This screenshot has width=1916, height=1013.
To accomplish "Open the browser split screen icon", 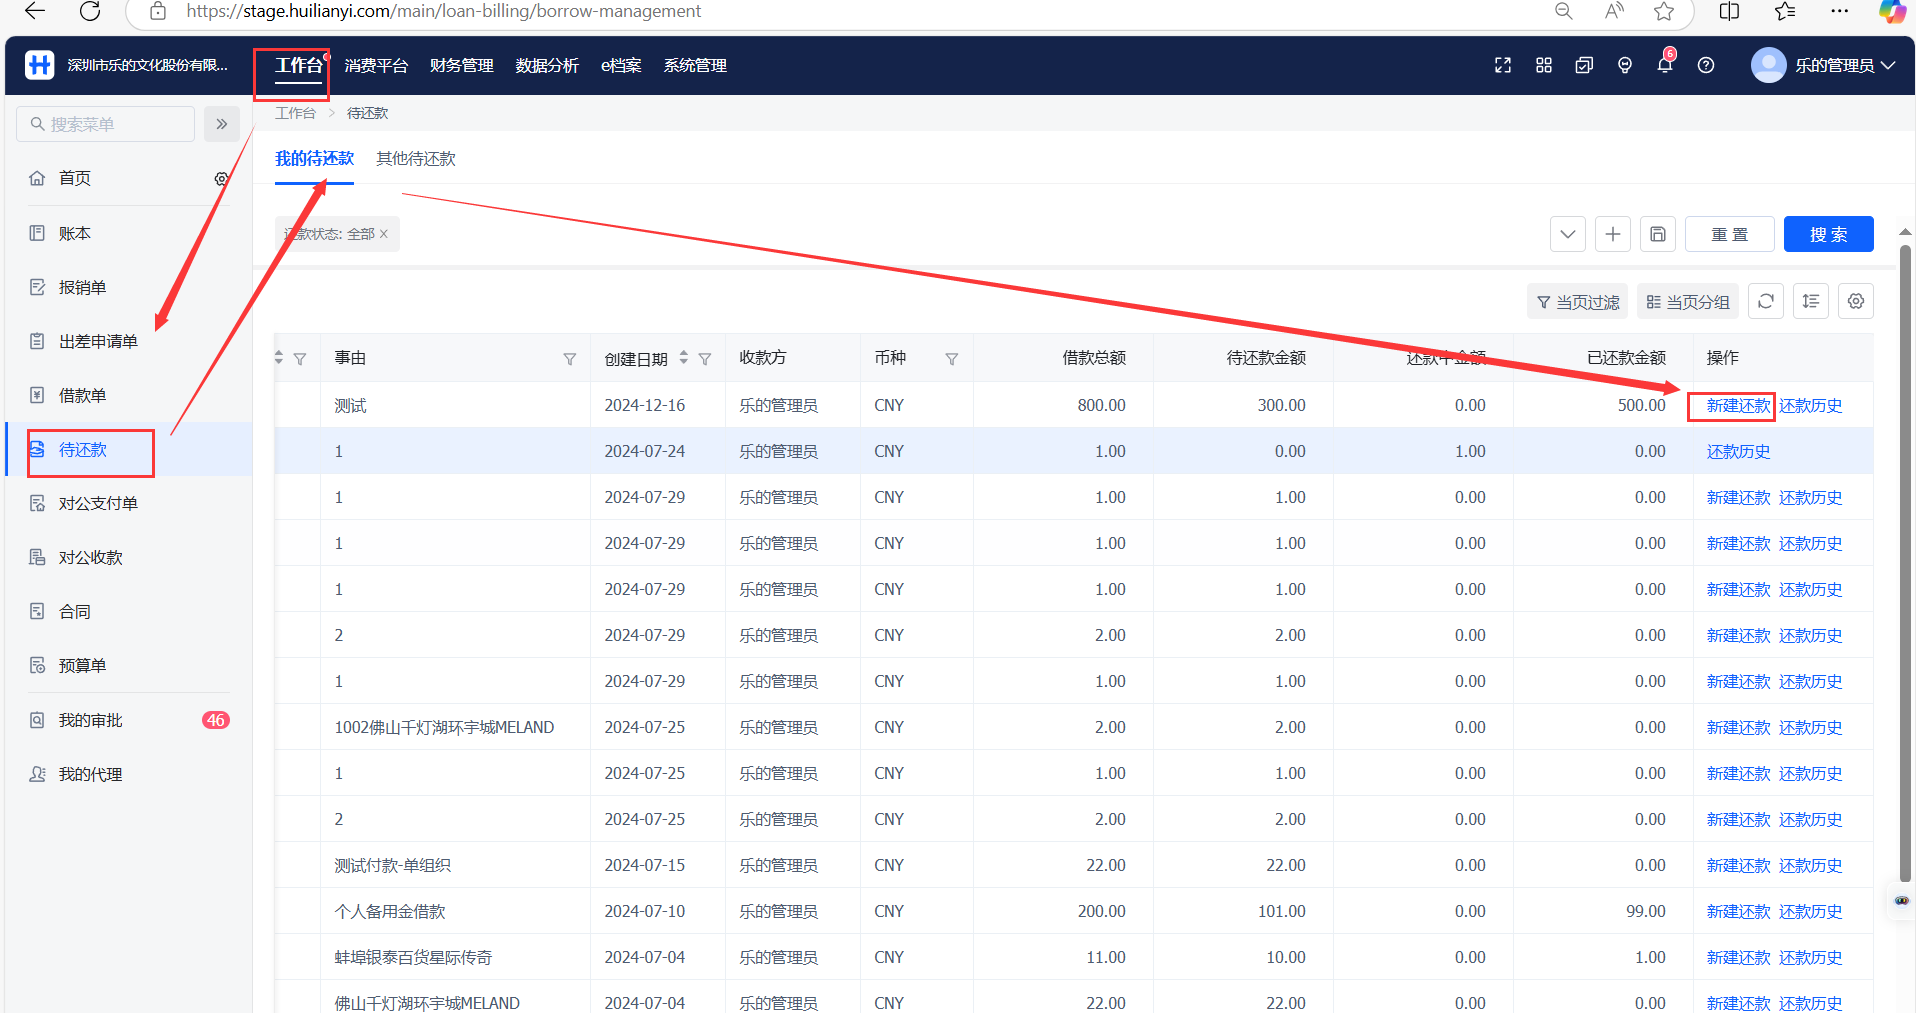I will [x=1729, y=11].
